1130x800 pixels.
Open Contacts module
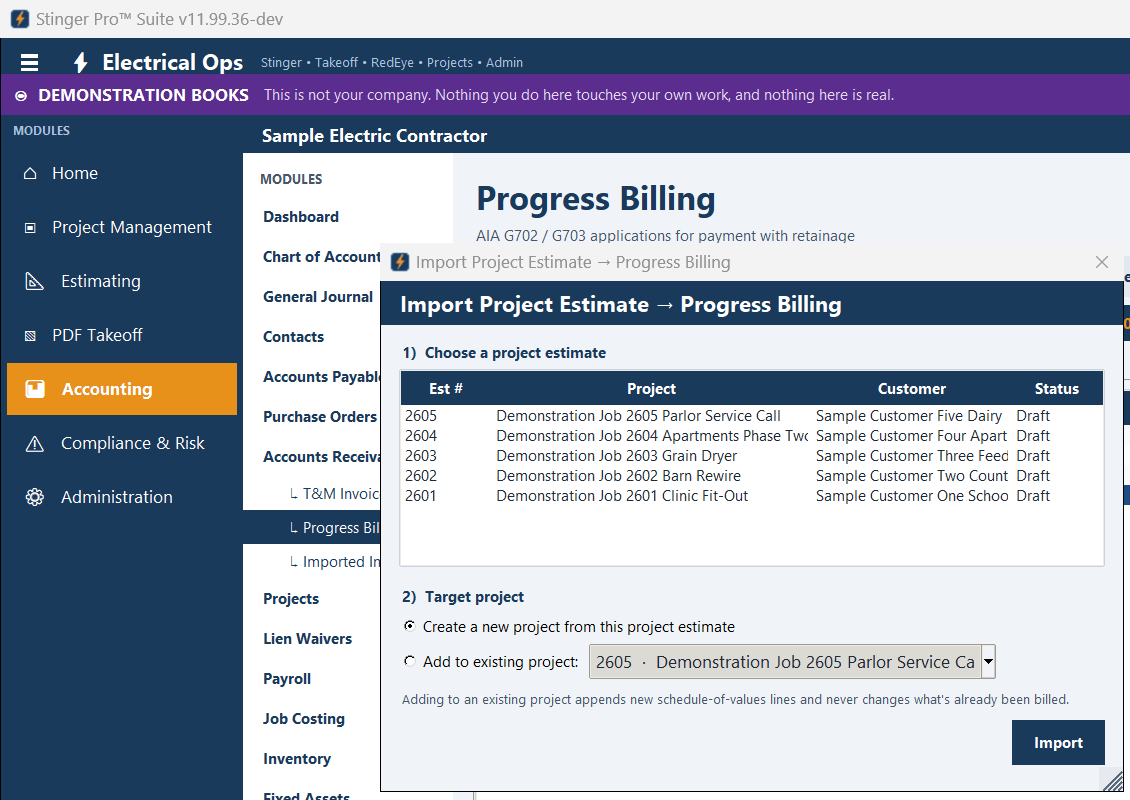click(x=293, y=337)
